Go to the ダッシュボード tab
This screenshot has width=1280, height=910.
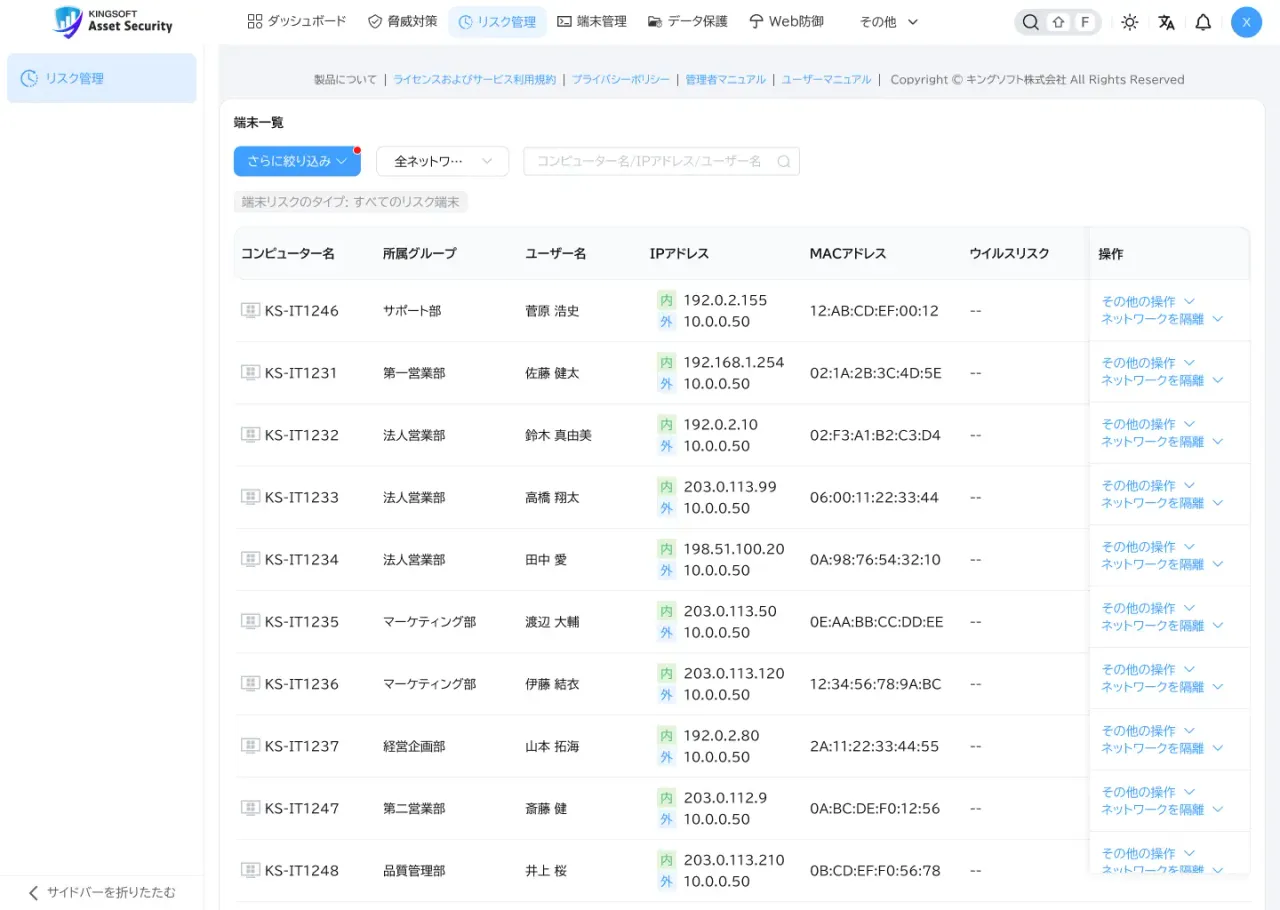tap(296, 21)
